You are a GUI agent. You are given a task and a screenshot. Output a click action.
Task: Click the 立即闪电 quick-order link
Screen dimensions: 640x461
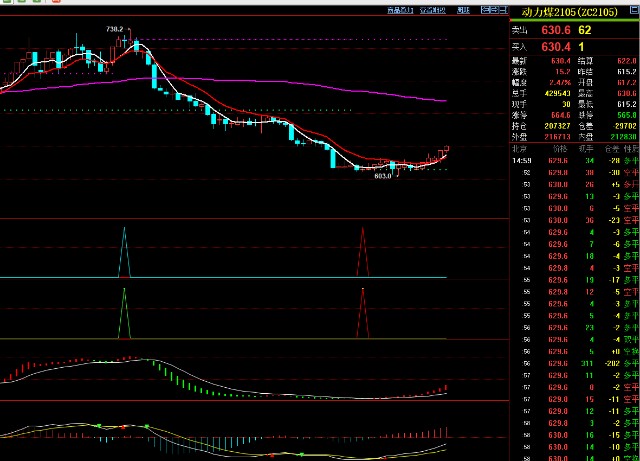(433, 10)
